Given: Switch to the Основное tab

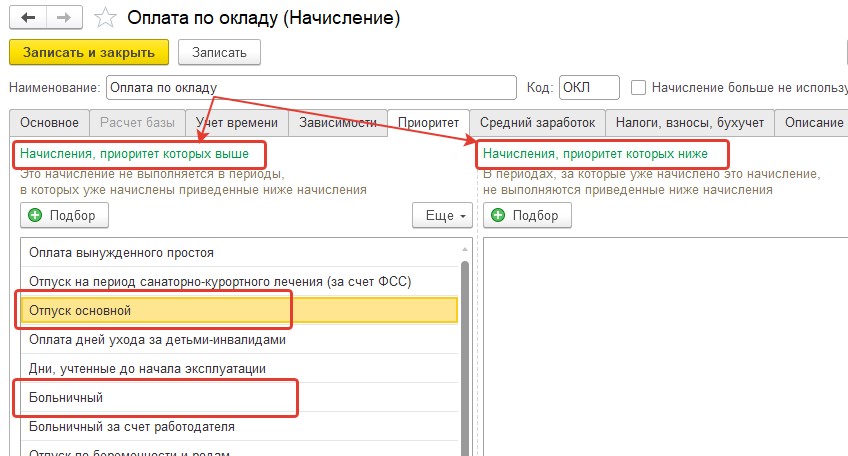Looking at the screenshot, I should tap(49, 123).
